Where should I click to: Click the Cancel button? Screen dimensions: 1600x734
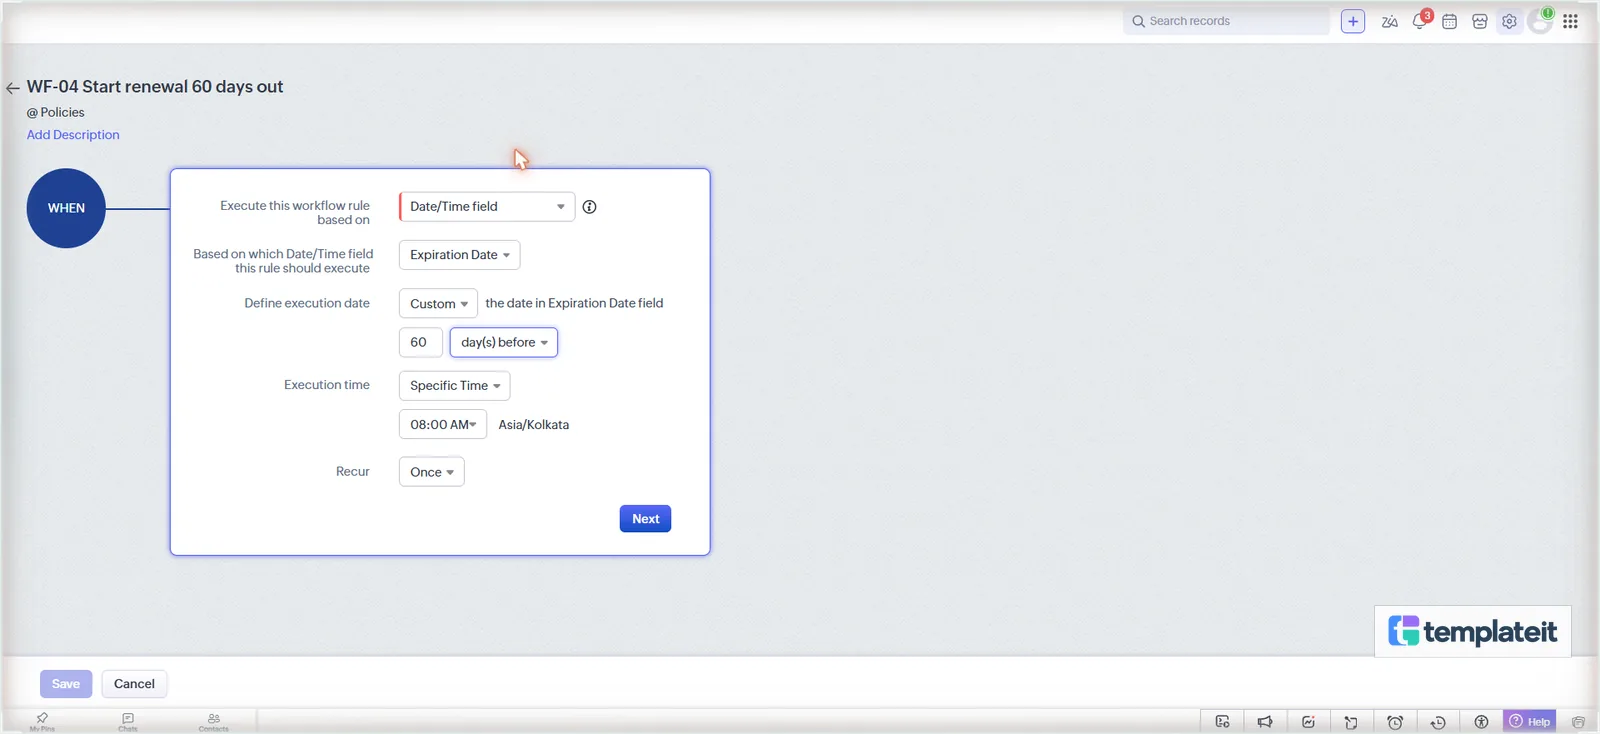click(134, 684)
